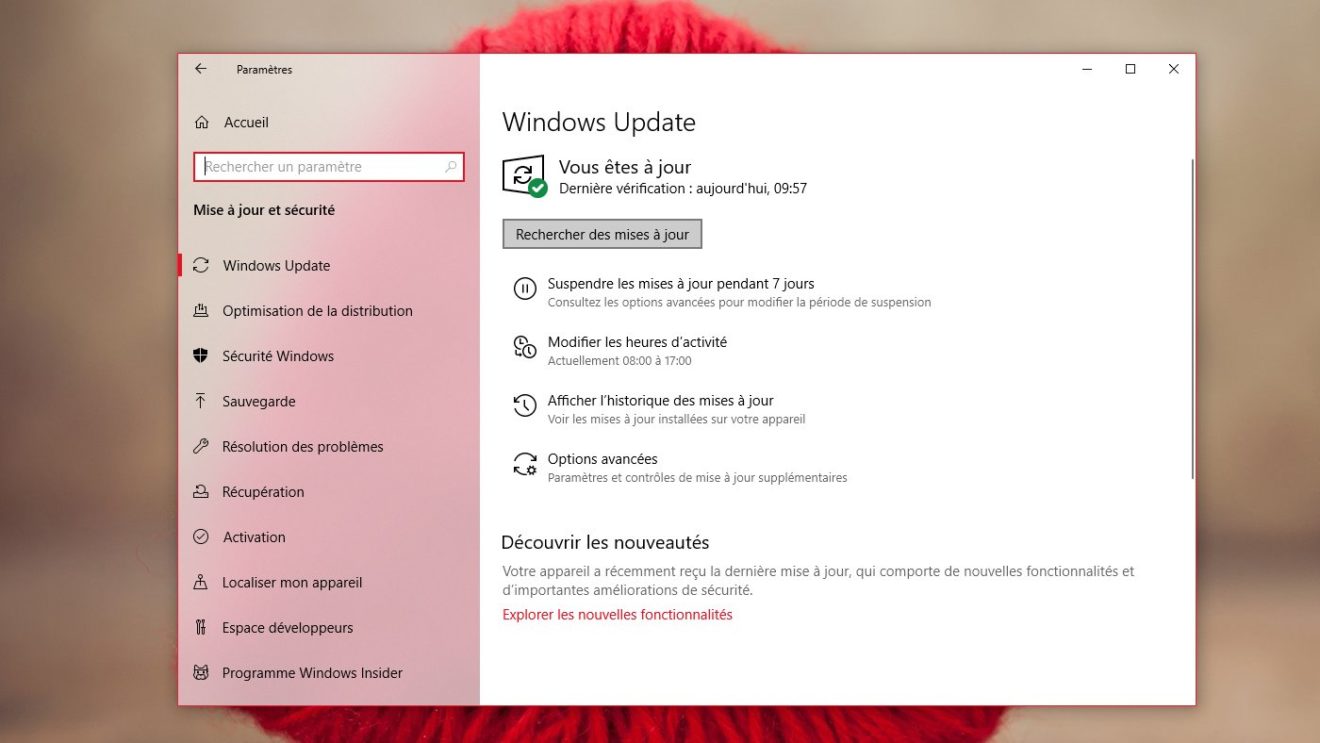Screen dimensions: 1320x743
Task: Click the Résolution des problèmes wrench icon
Action: point(201,446)
